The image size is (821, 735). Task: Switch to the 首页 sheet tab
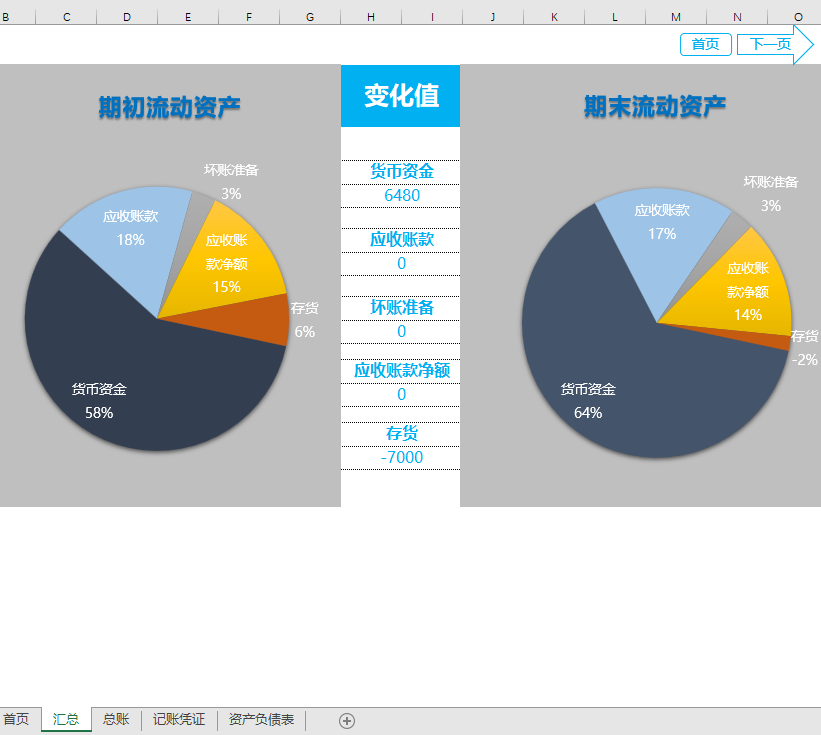pyautogui.click(x=17, y=719)
